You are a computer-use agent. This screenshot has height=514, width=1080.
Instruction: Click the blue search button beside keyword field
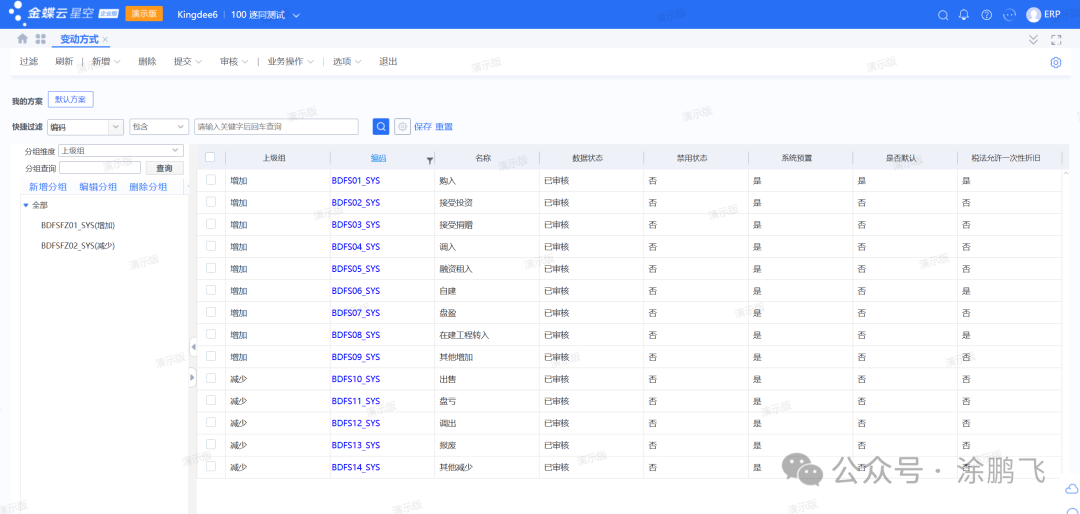pos(381,127)
